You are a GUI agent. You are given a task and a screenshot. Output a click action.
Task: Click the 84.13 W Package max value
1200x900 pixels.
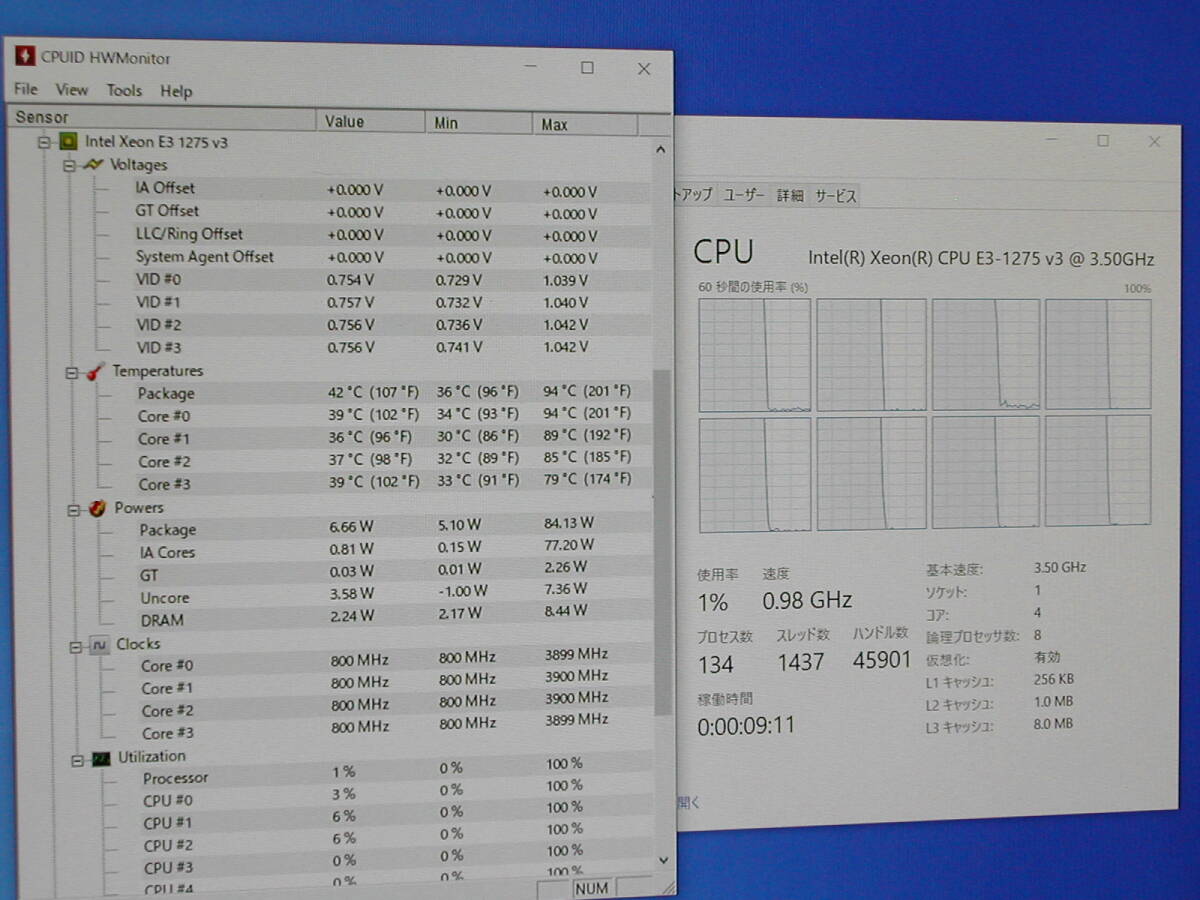pos(570,523)
